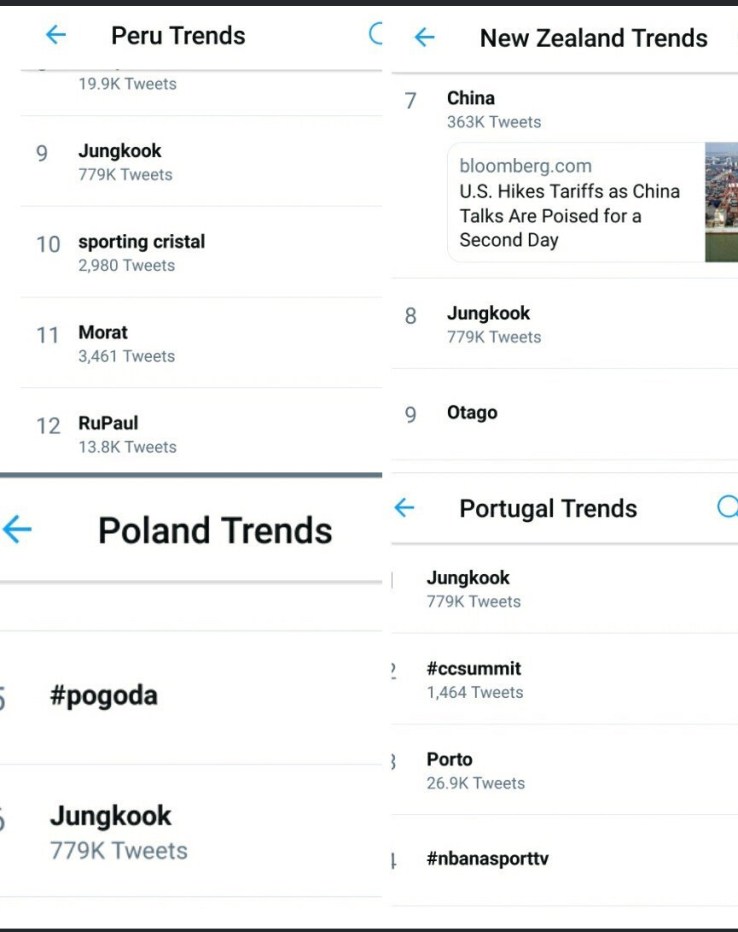The width and height of the screenshot is (738, 932).
Task: Open search in the Portugal Trends header
Action: coord(728,507)
